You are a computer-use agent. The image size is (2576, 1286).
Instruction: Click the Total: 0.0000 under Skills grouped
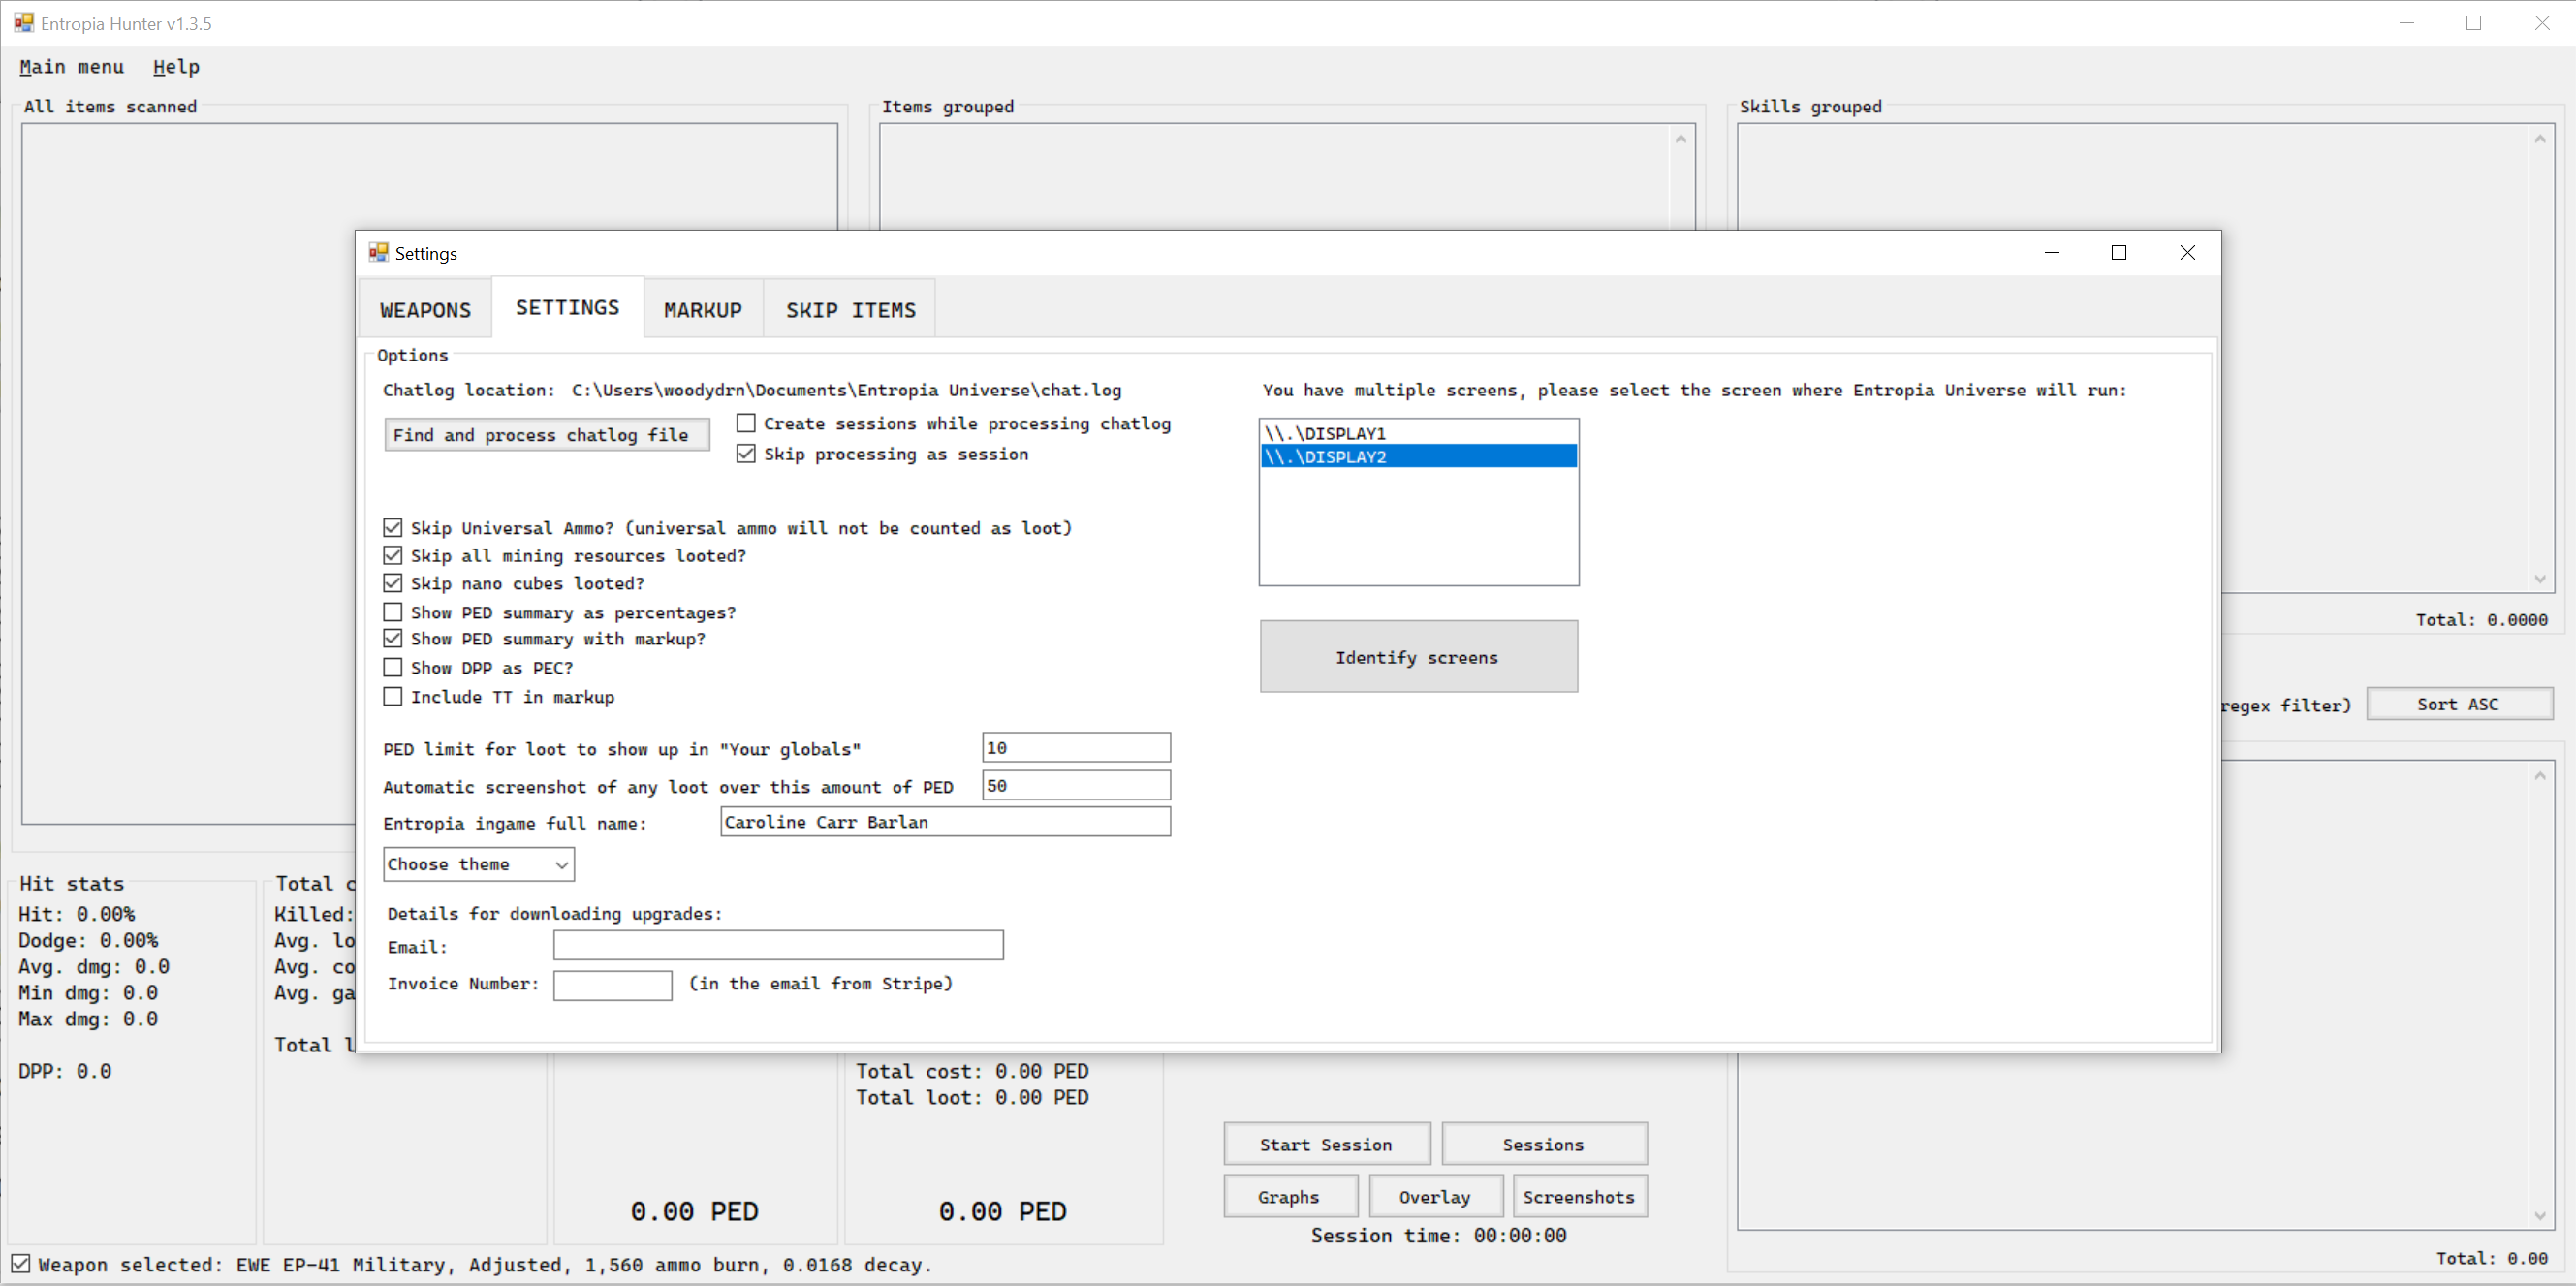coord(2482,620)
